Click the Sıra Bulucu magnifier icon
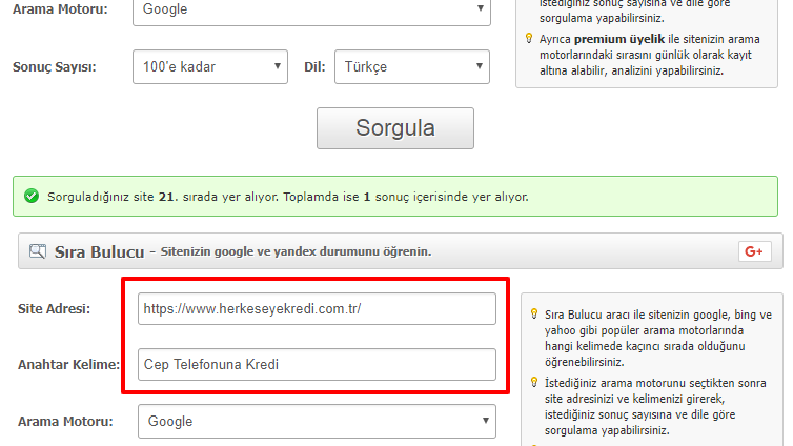The height and width of the screenshot is (446, 793). click(37, 251)
